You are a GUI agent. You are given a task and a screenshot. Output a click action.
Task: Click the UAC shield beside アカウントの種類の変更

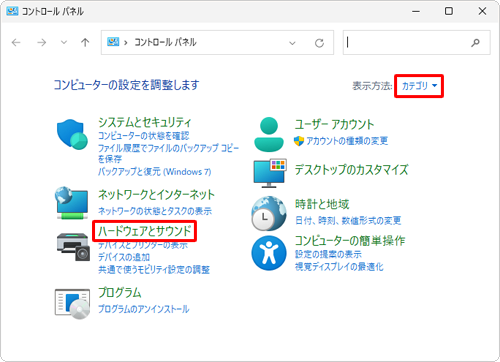point(299,141)
